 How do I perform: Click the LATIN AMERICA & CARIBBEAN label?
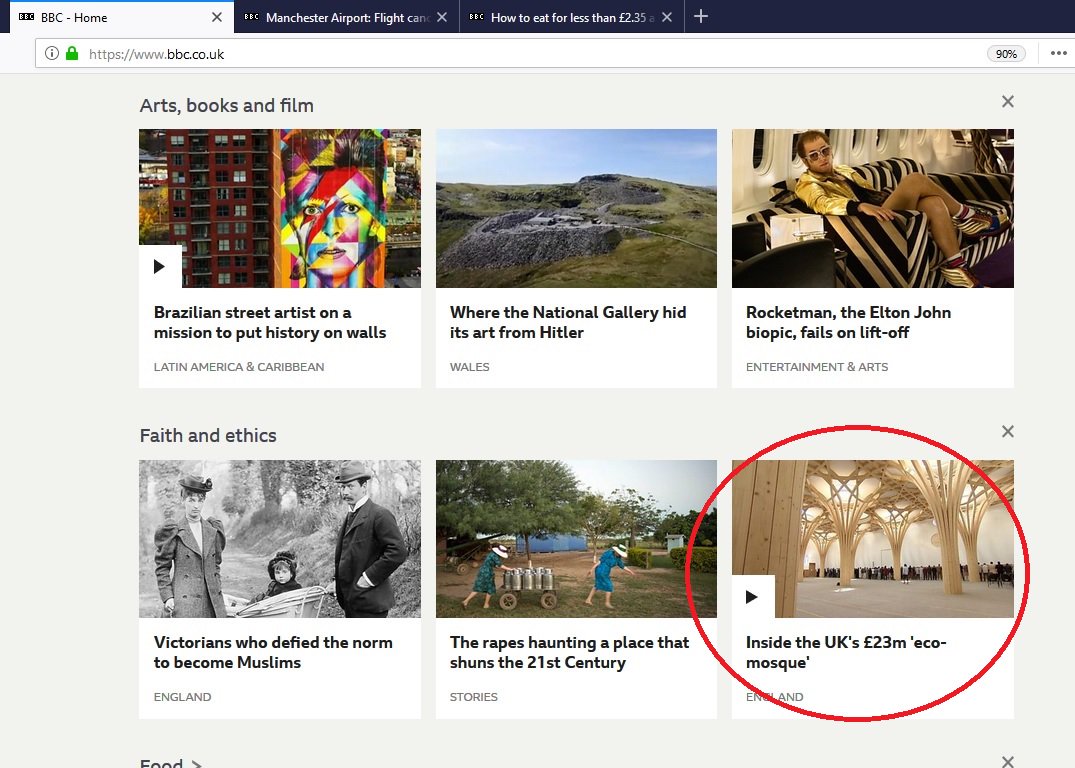pos(239,367)
